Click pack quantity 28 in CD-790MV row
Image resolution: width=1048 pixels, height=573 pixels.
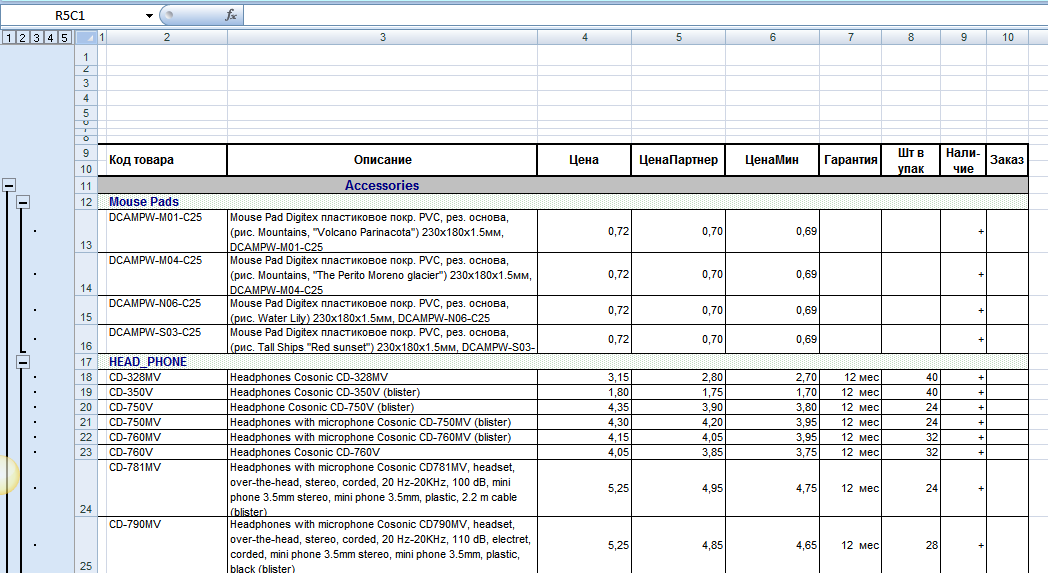pyautogui.click(x=911, y=545)
